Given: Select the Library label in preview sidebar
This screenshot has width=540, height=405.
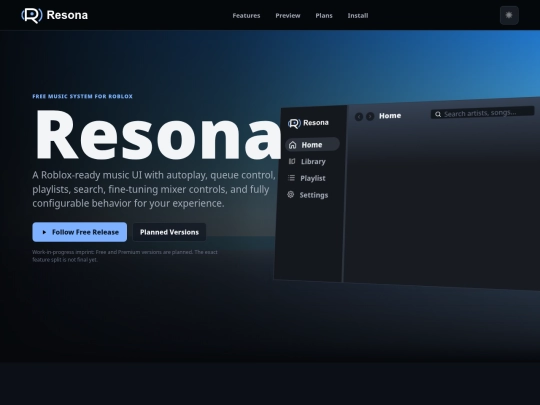Looking at the screenshot, I should click(313, 162).
